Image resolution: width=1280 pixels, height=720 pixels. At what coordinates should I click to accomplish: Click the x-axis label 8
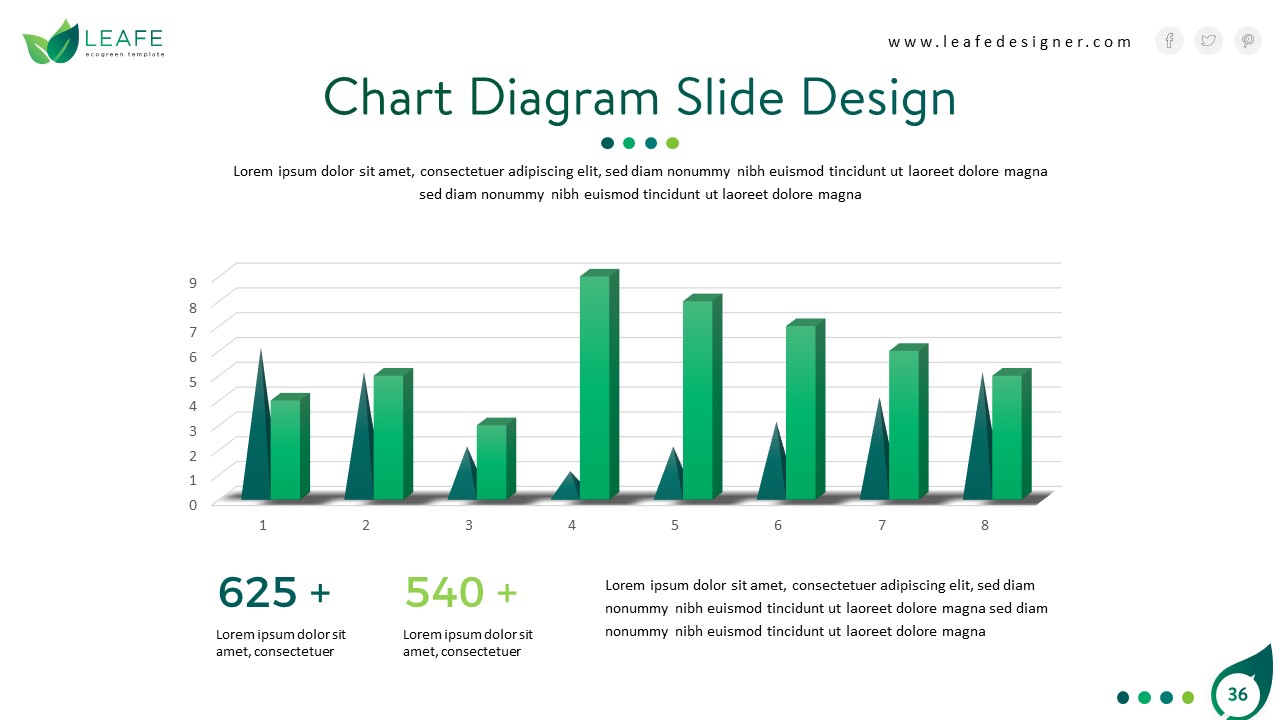point(985,525)
